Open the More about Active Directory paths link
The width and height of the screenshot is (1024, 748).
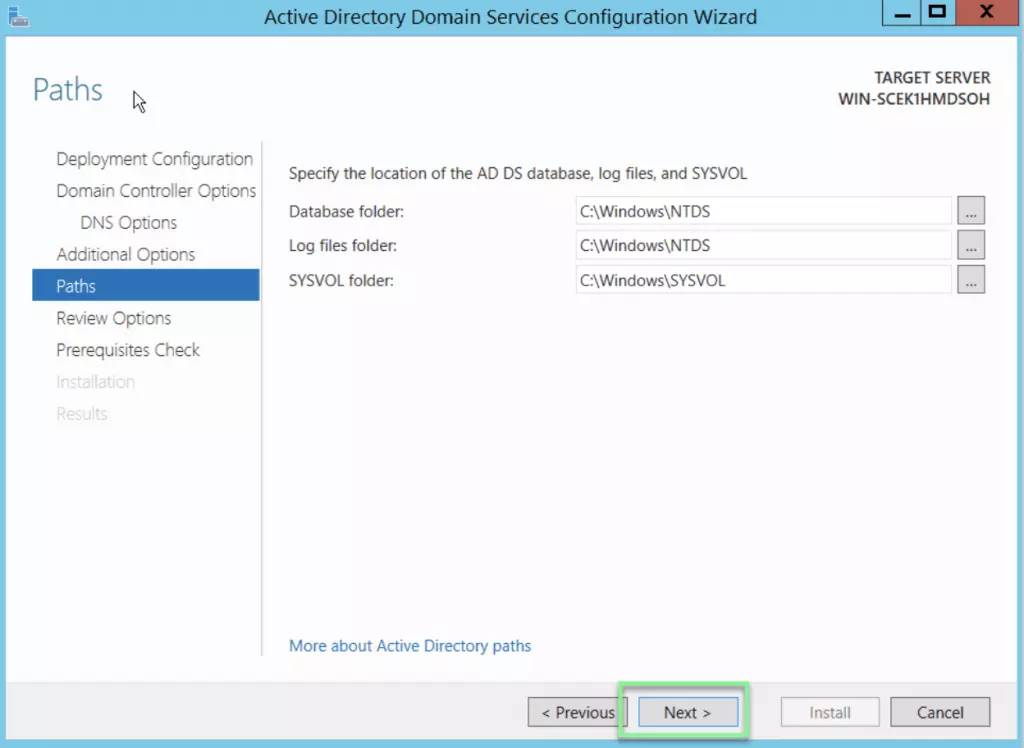[410, 646]
